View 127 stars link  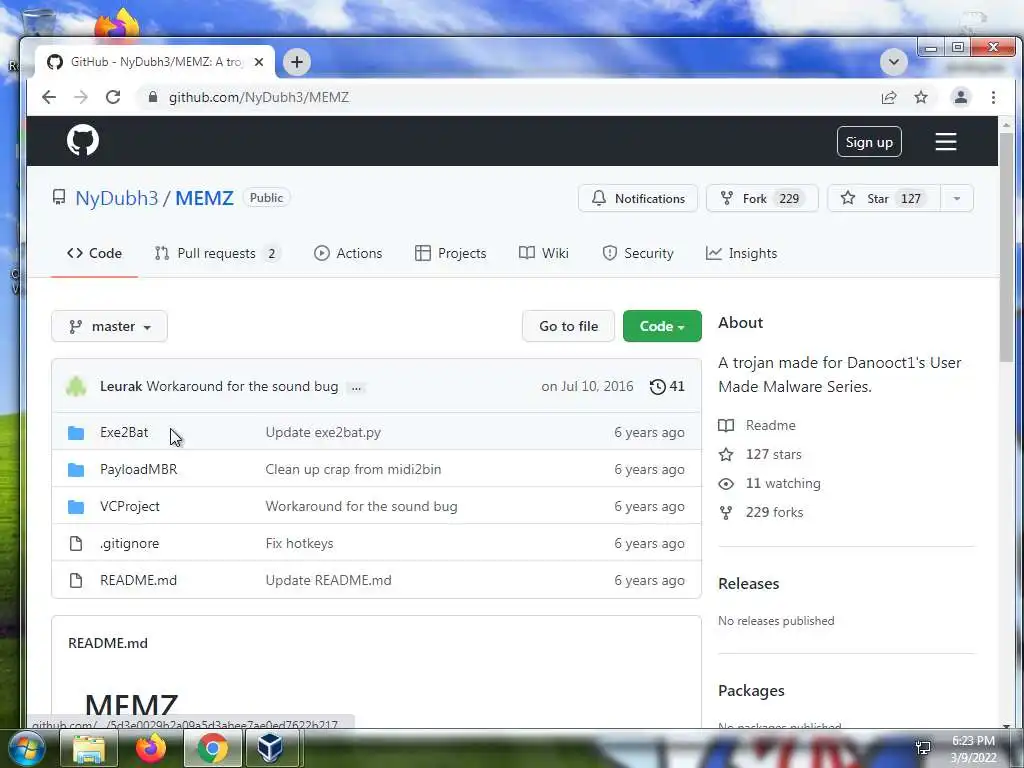coord(773,455)
